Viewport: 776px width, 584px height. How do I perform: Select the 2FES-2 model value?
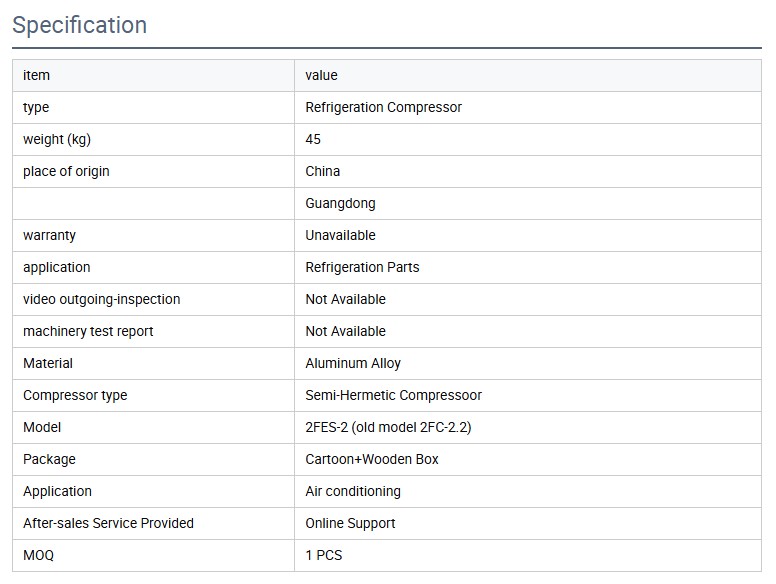click(388, 427)
